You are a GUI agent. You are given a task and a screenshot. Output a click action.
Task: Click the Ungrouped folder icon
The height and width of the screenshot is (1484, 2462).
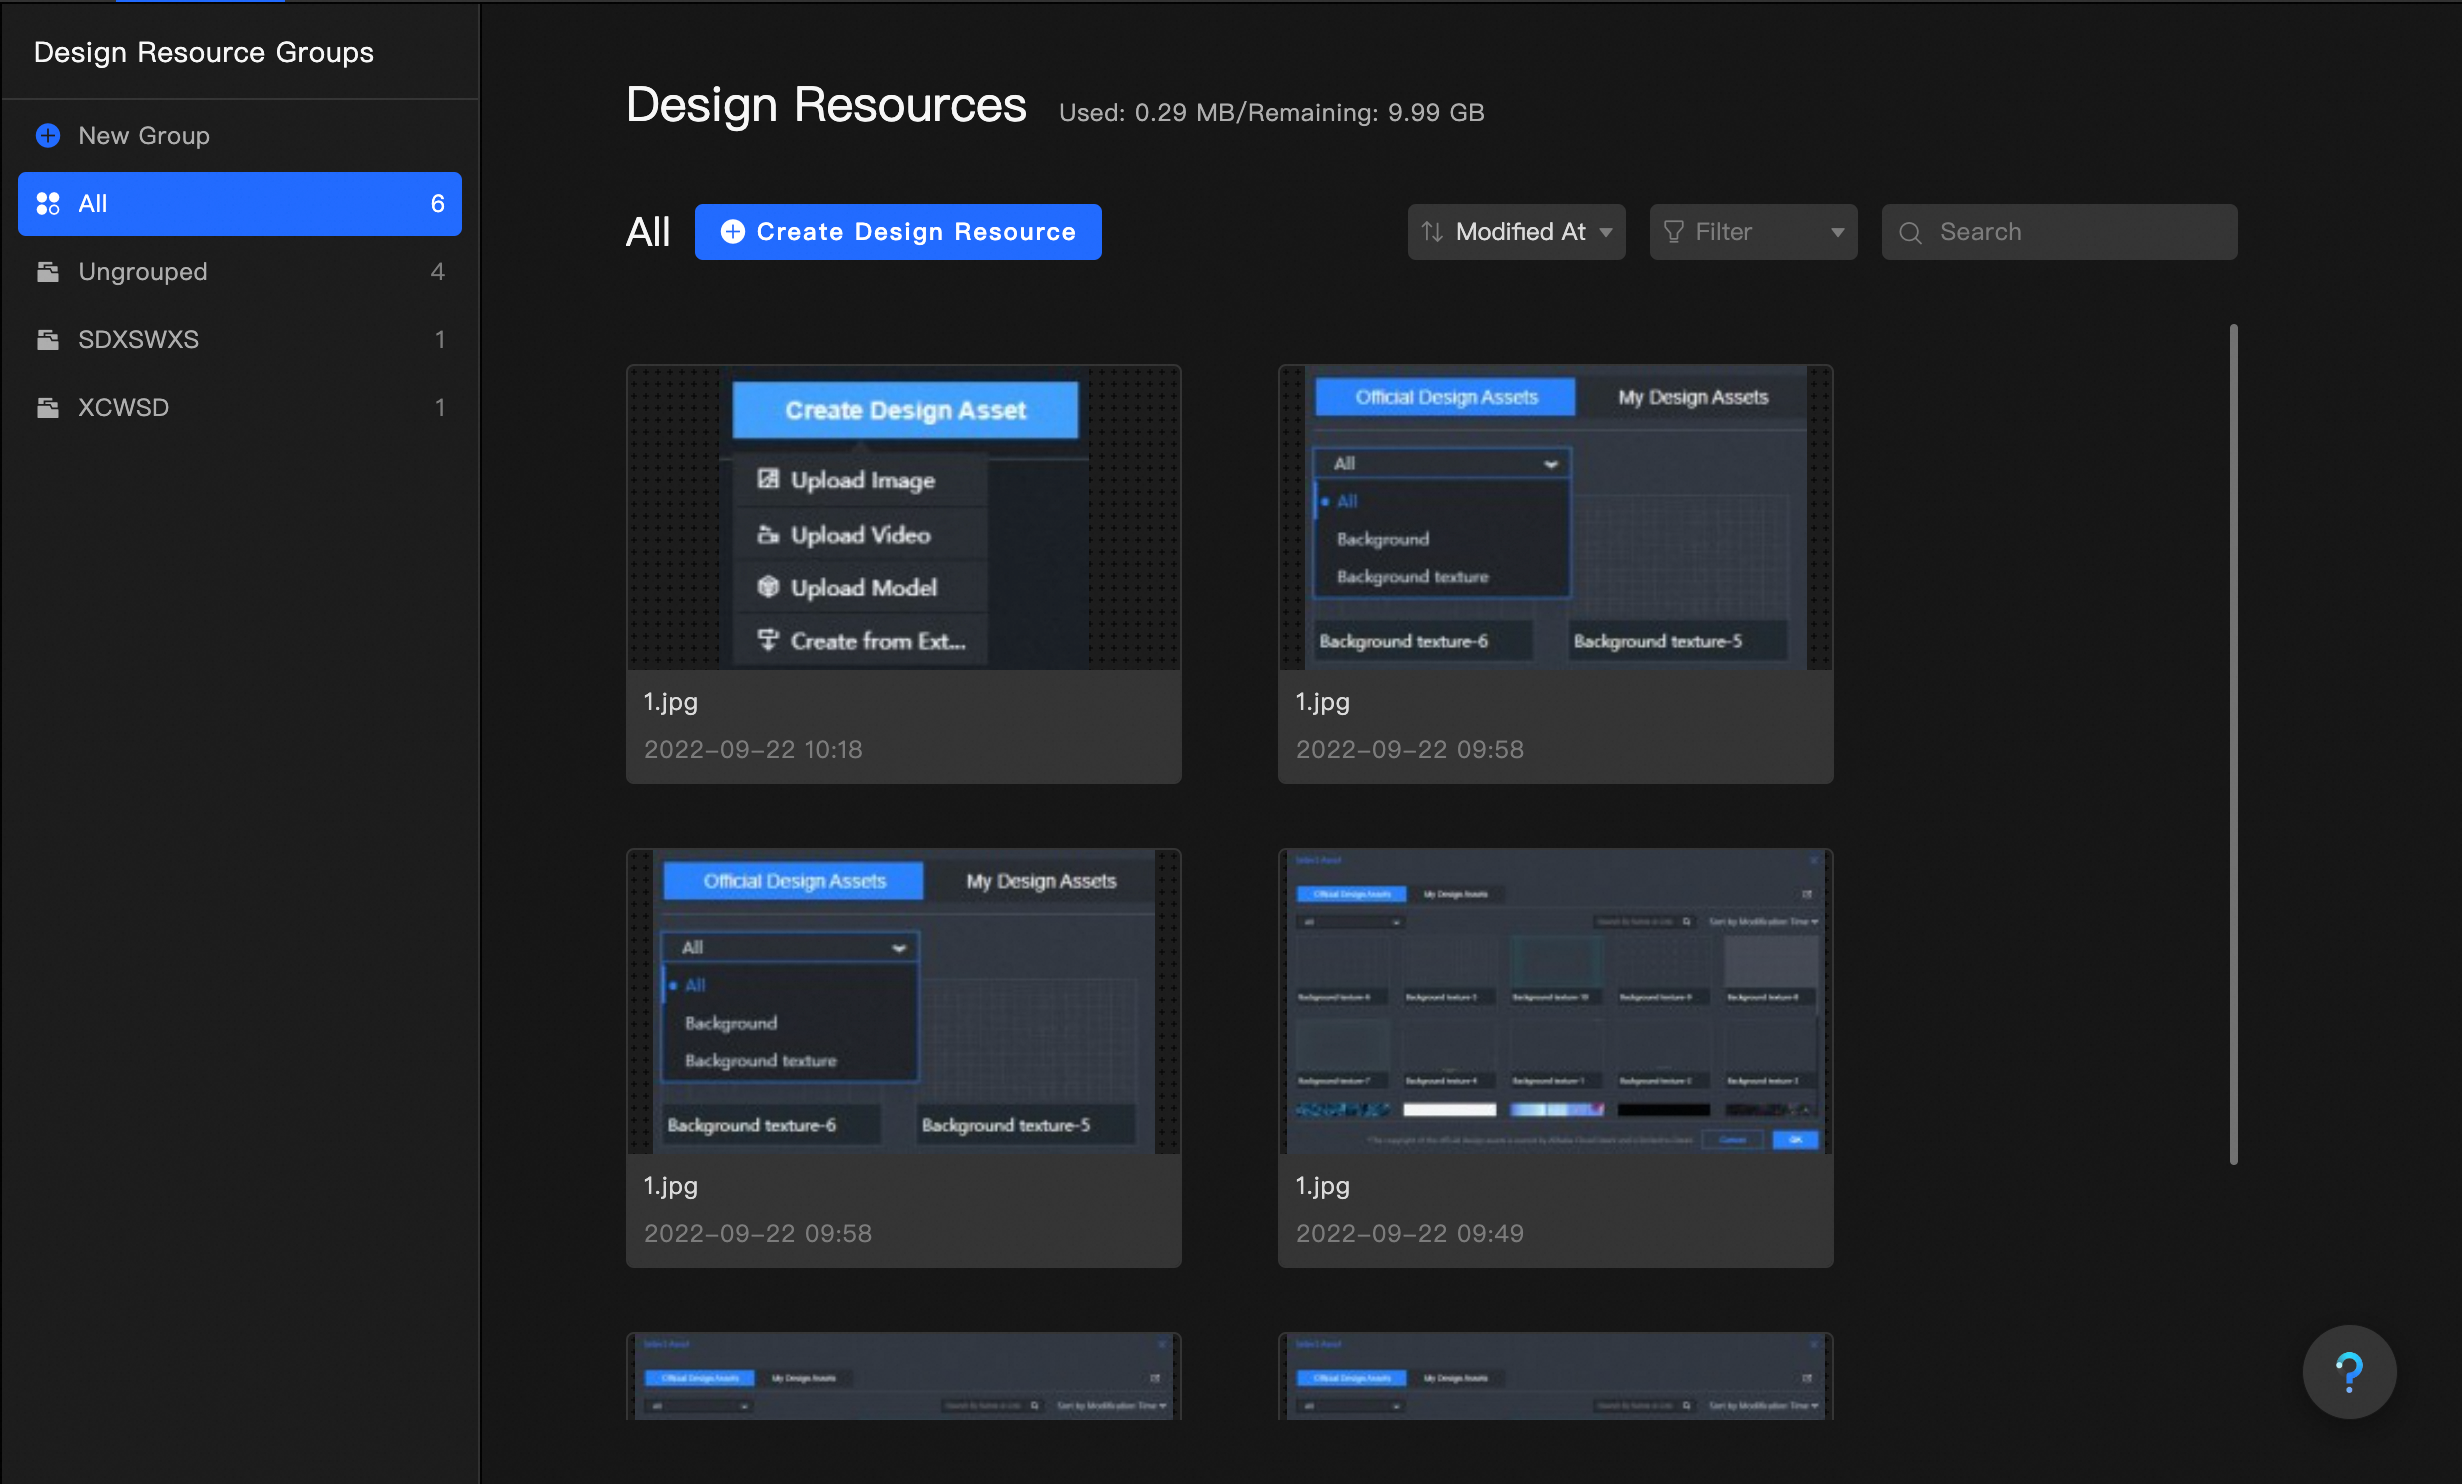tap(48, 272)
